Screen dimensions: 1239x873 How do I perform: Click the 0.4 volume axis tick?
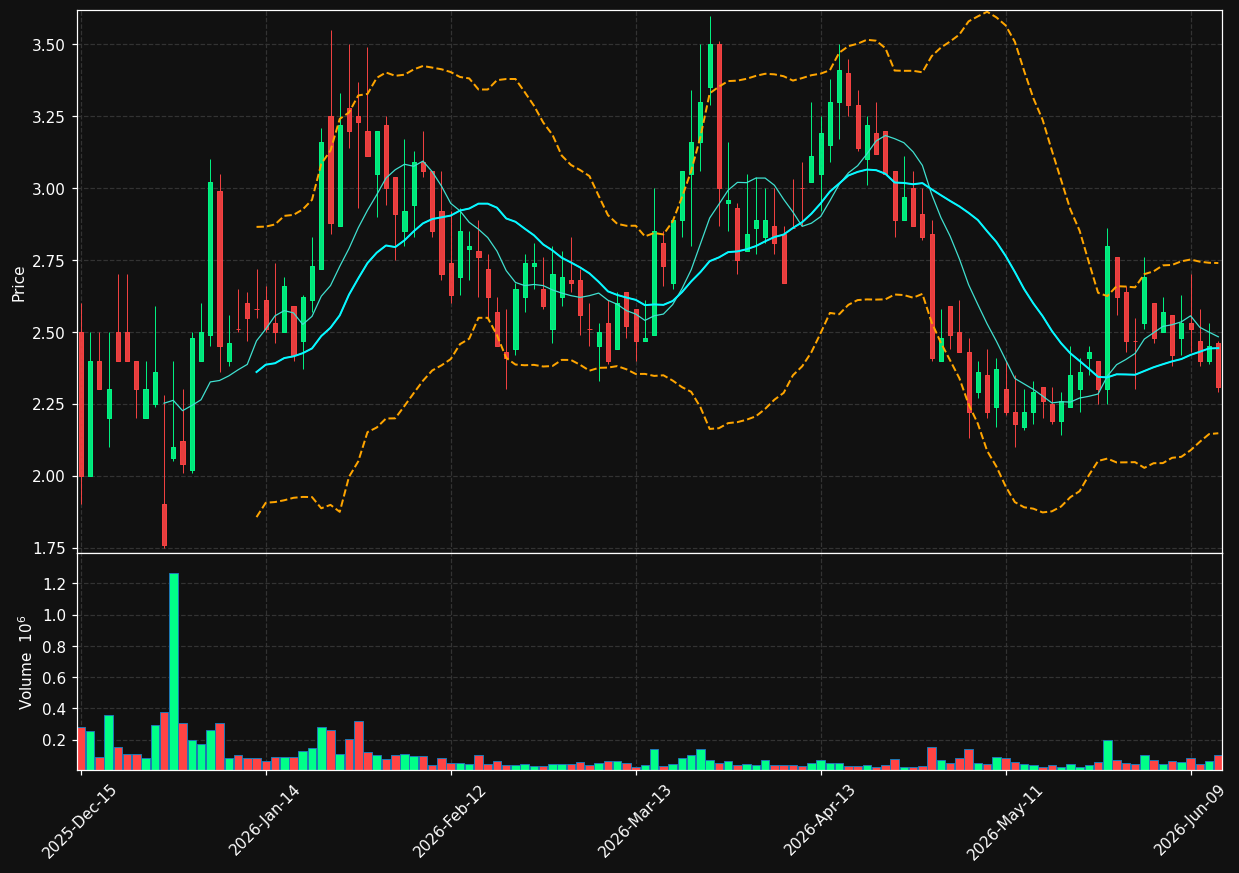(55, 710)
